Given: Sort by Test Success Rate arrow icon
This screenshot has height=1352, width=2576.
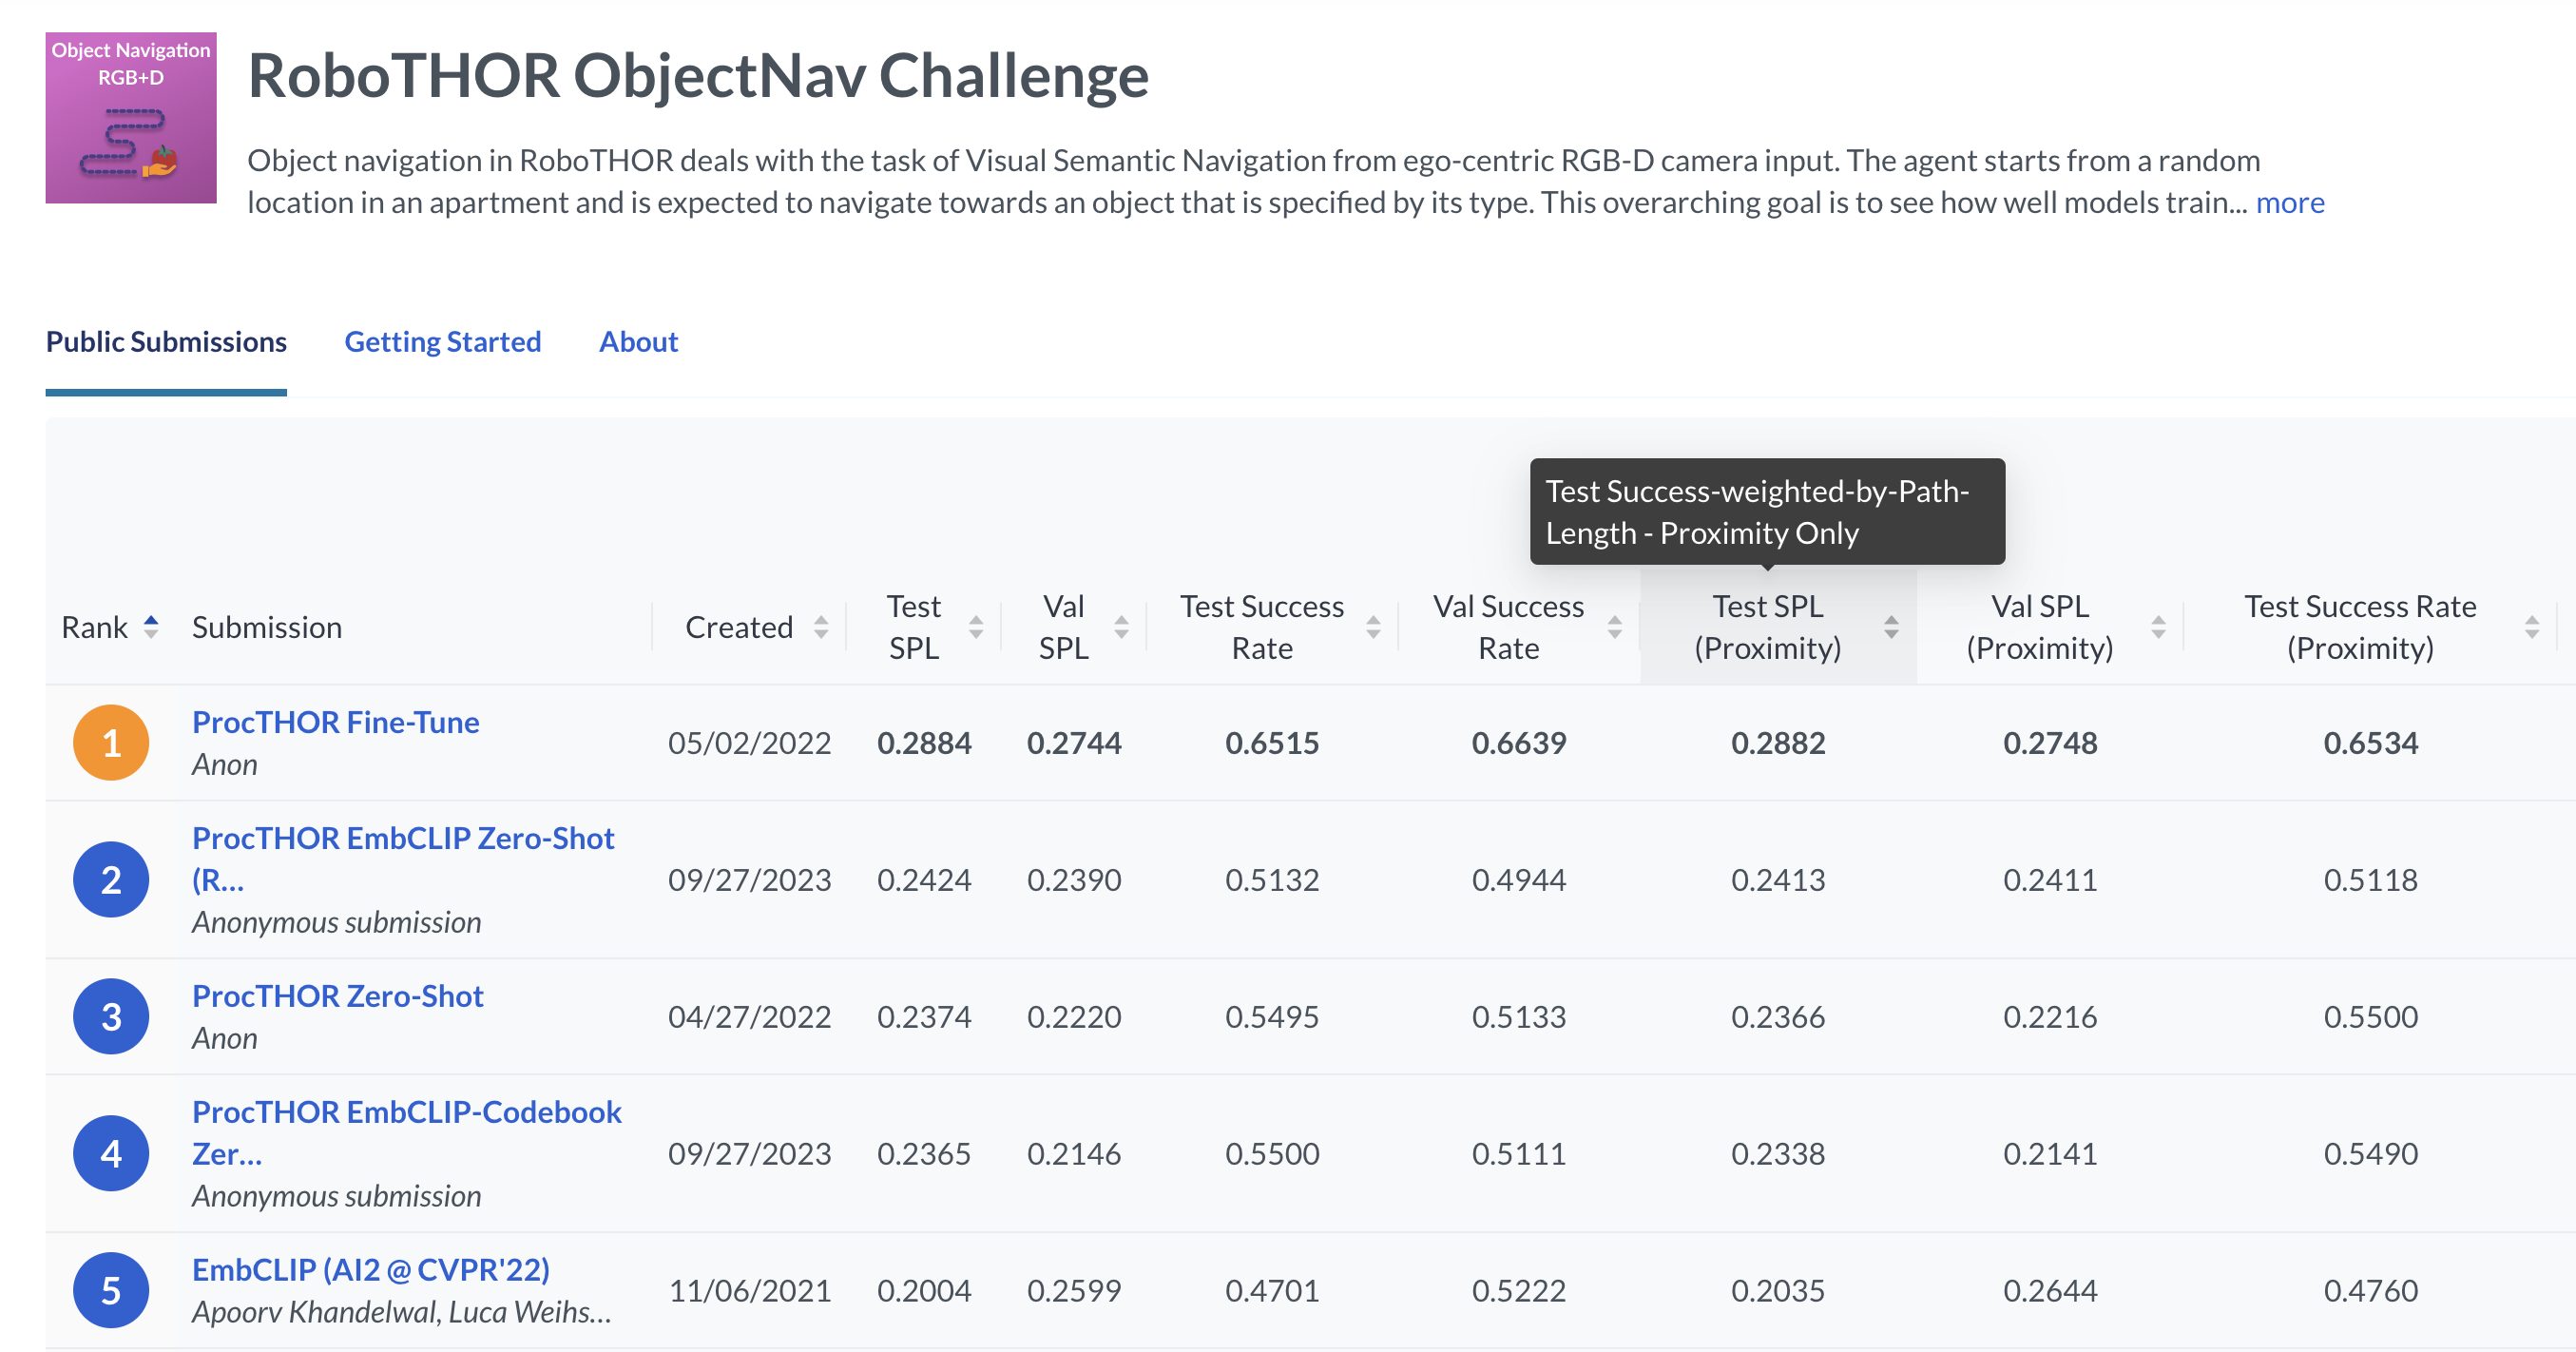Looking at the screenshot, I should click(1374, 627).
